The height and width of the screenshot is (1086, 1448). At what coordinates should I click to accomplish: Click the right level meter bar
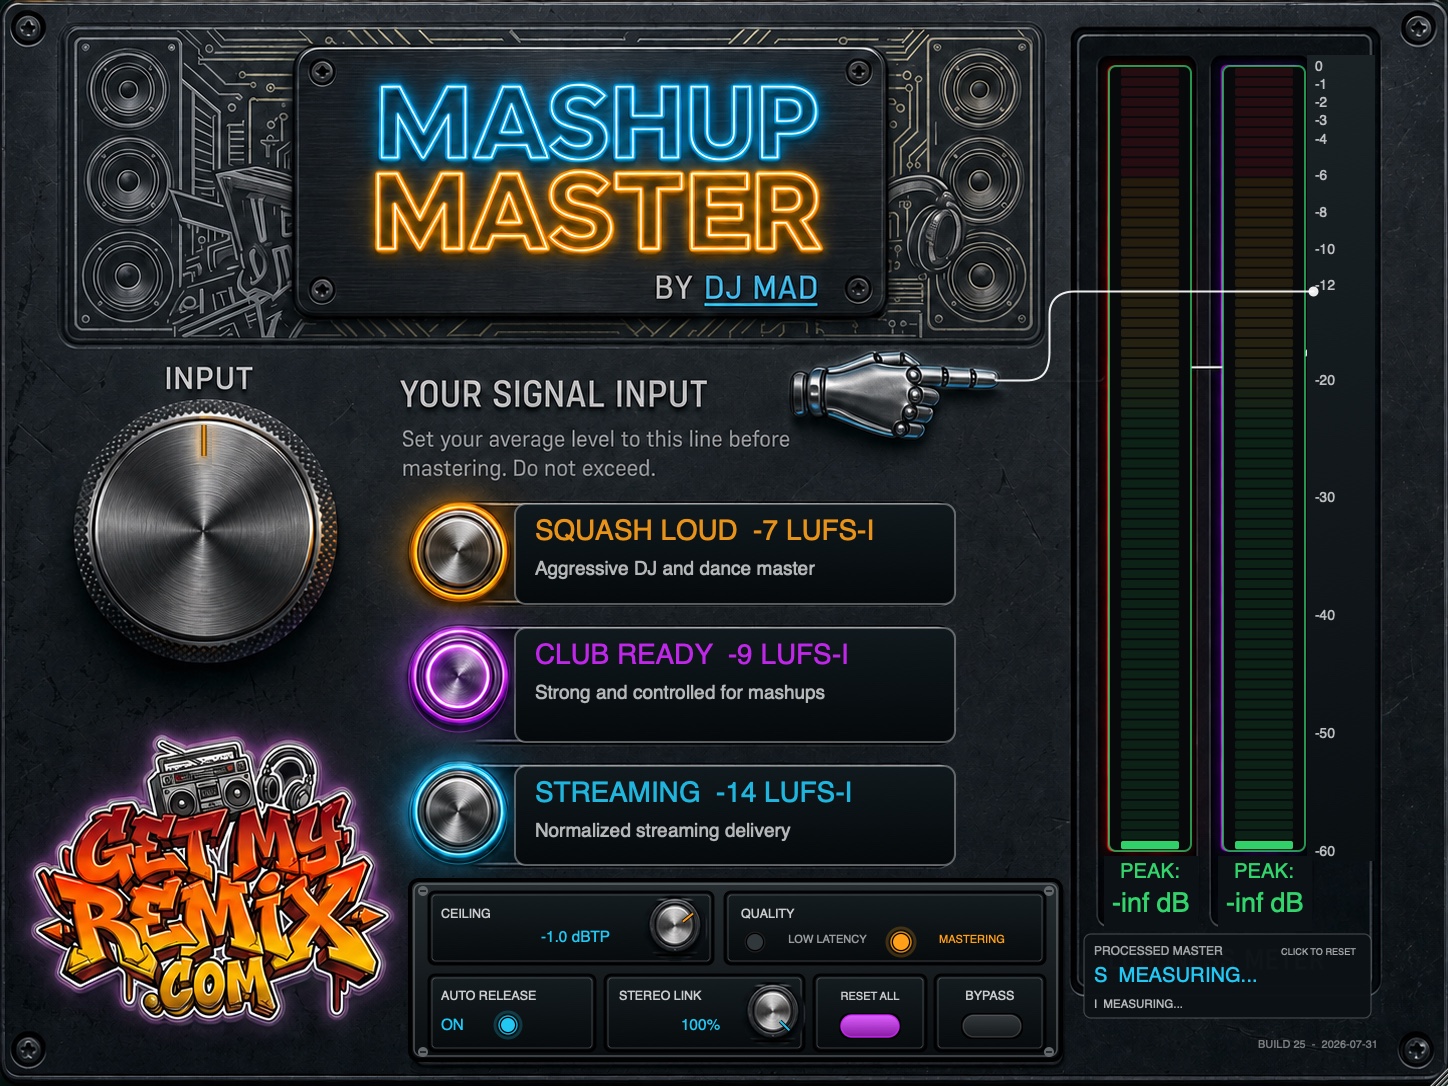pos(1264,459)
